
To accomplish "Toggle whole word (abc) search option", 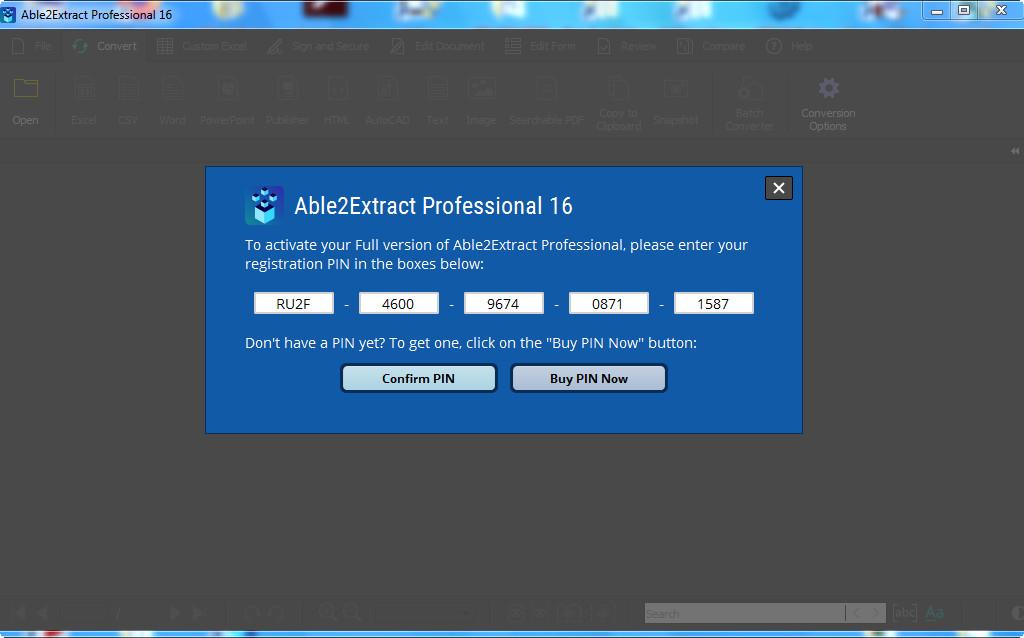I will (904, 613).
